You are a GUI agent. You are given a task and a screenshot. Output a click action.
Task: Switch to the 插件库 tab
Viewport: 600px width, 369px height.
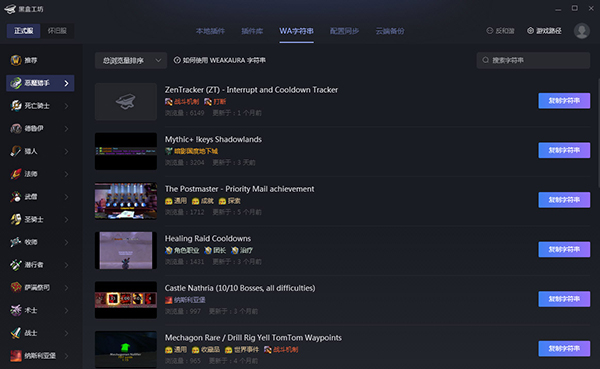[x=252, y=31]
